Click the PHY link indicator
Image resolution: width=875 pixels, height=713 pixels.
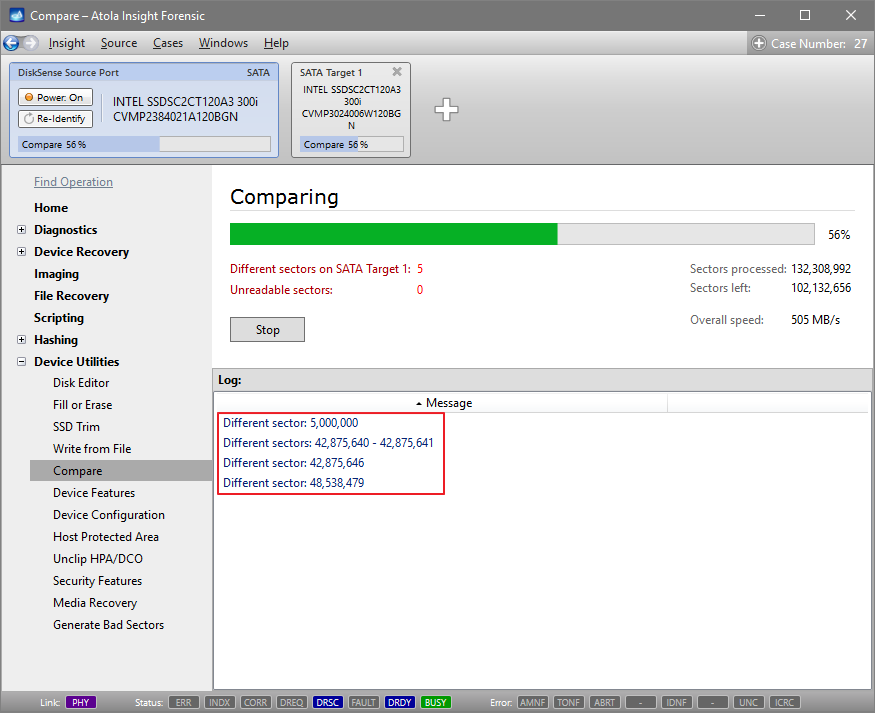pyautogui.click(x=81, y=702)
